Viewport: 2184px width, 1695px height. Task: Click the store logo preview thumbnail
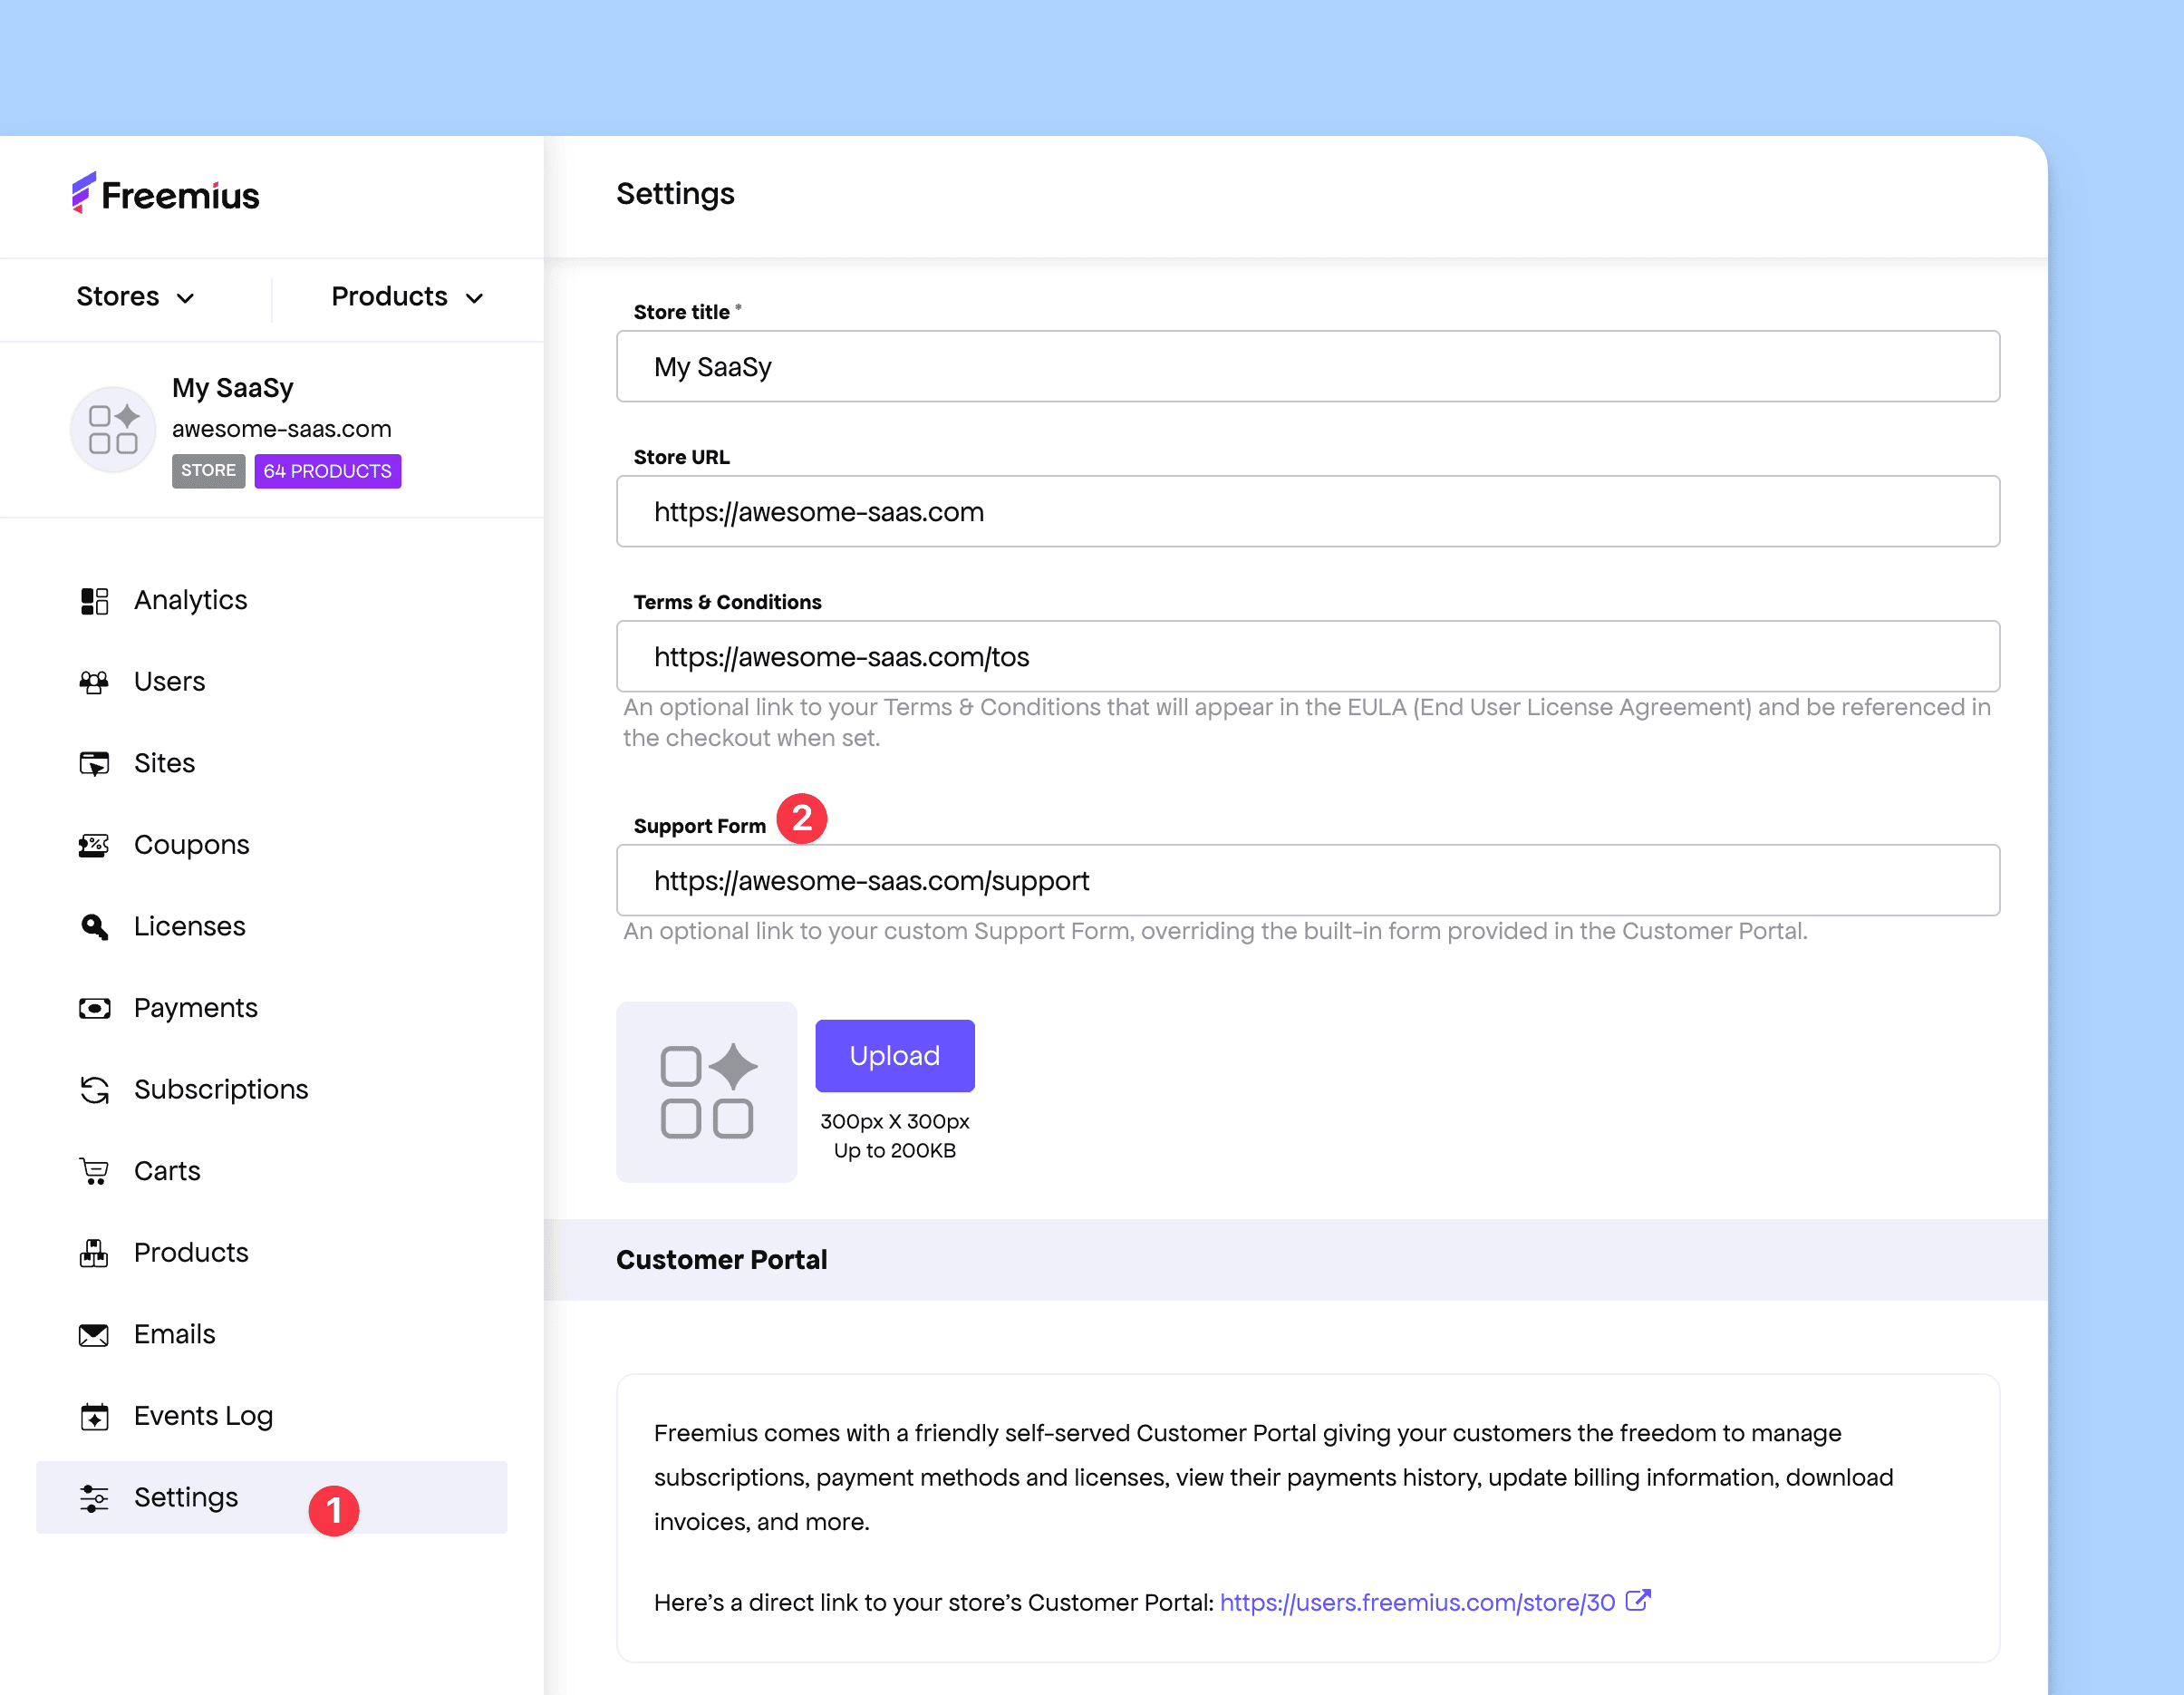tap(707, 1092)
